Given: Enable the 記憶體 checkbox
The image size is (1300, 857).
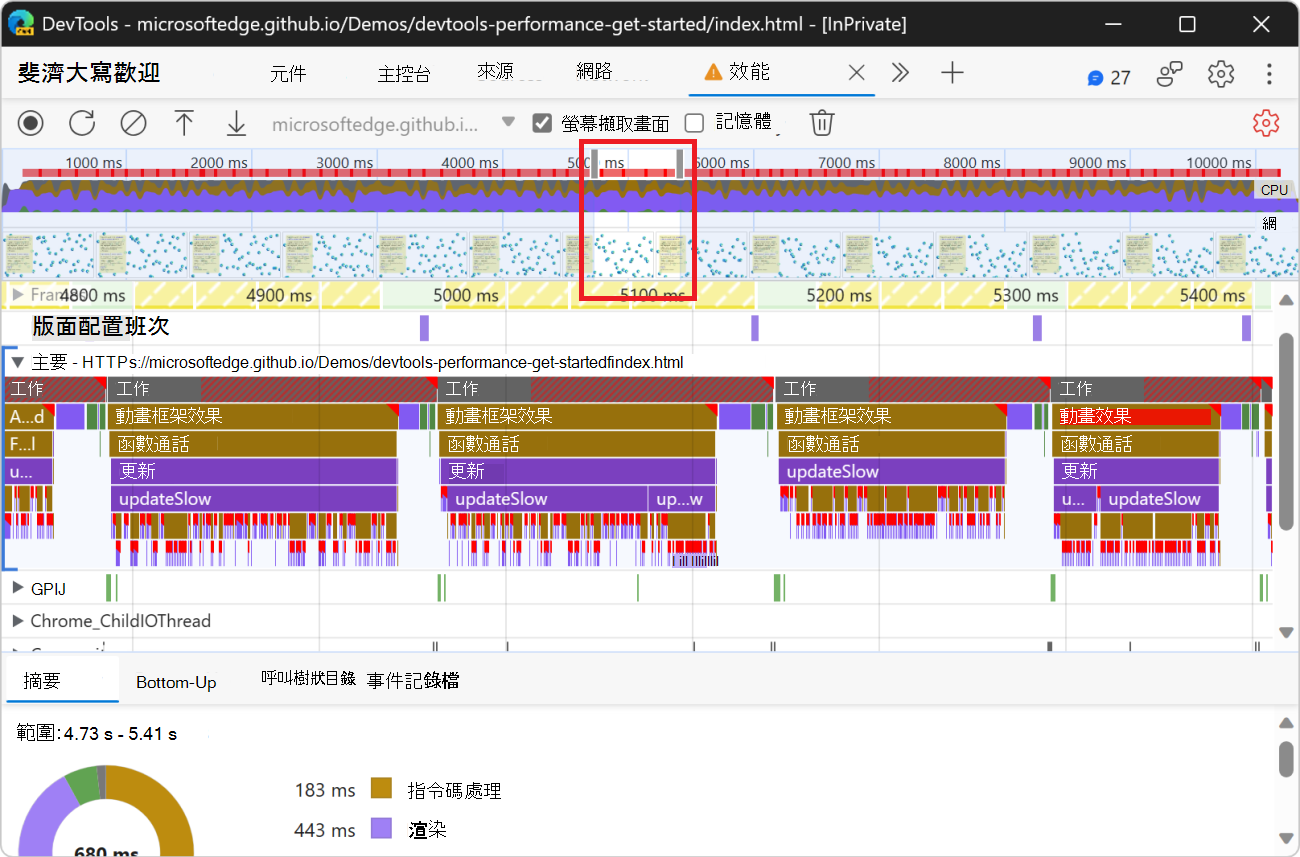Looking at the screenshot, I should coord(694,123).
